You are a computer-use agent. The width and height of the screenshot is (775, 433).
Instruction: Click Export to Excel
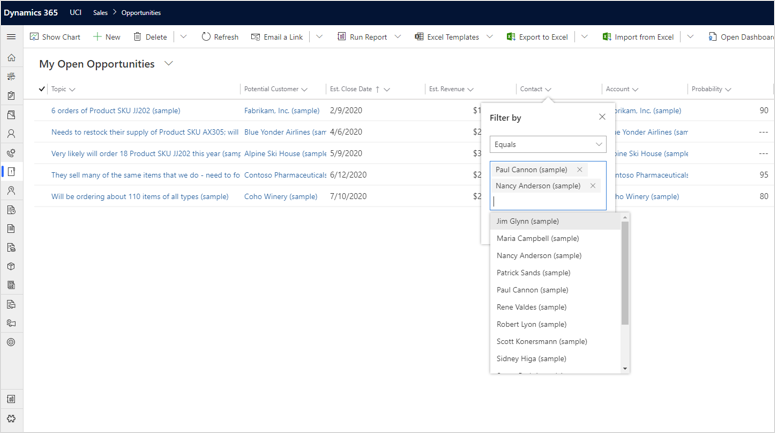pyautogui.click(x=537, y=37)
